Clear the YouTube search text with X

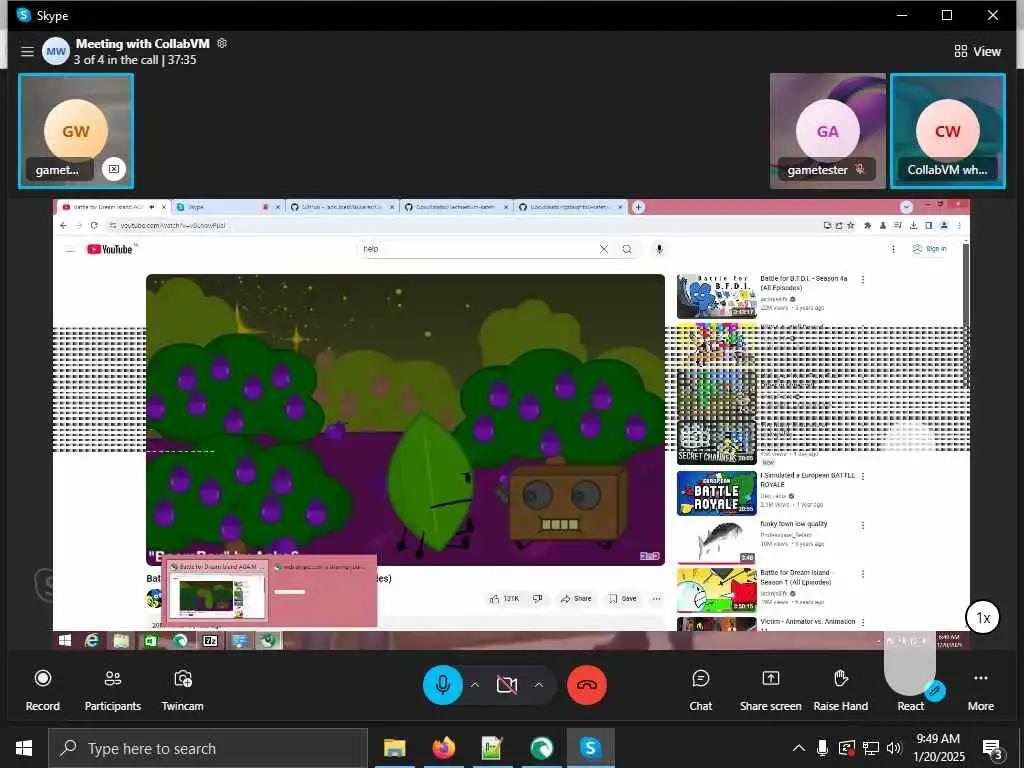point(603,249)
